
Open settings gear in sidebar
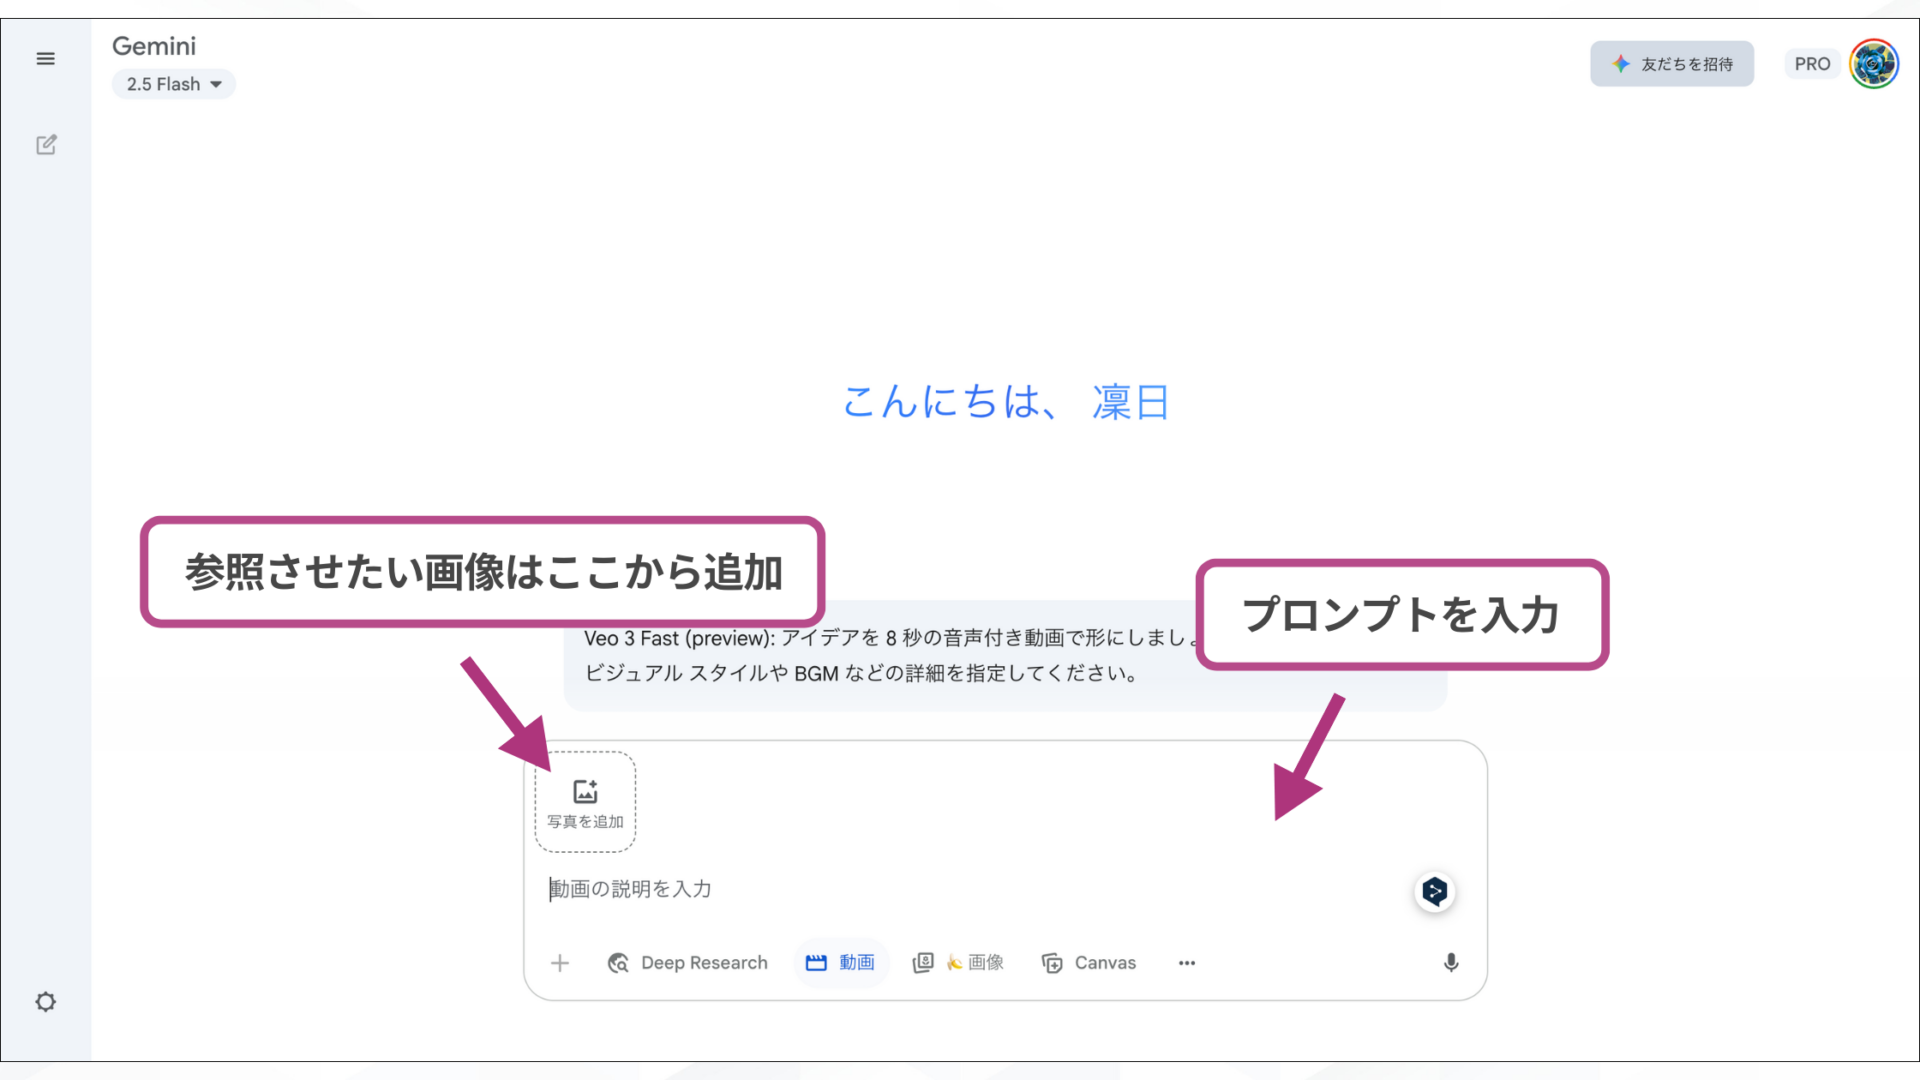(x=46, y=1002)
